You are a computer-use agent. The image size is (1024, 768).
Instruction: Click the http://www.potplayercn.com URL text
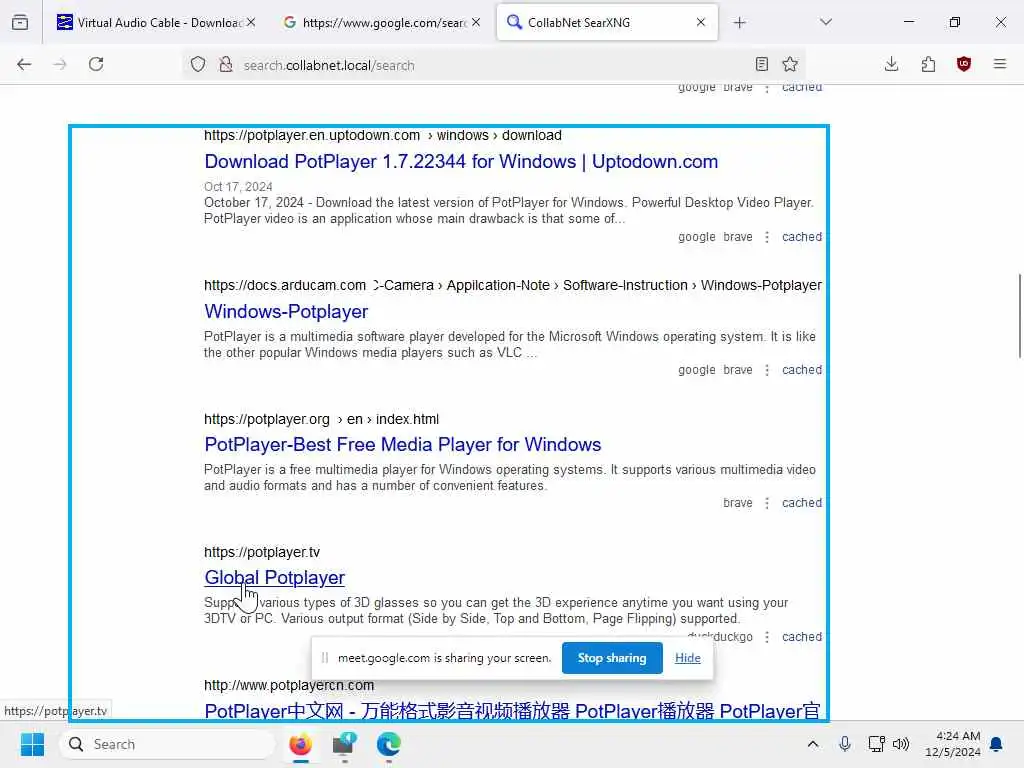289,686
